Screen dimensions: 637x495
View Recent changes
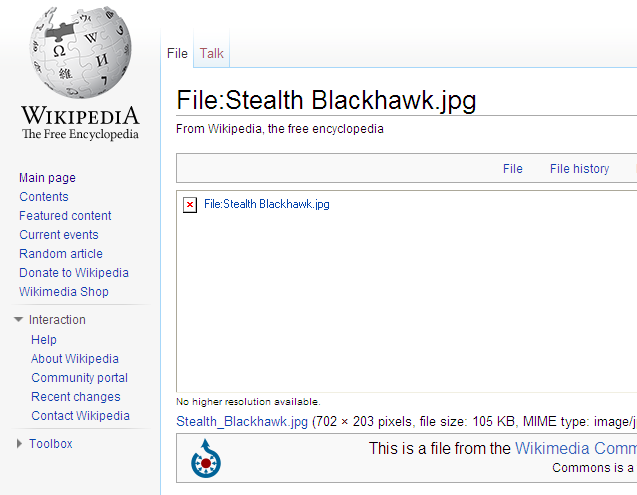pyautogui.click(x=76, y=397)
